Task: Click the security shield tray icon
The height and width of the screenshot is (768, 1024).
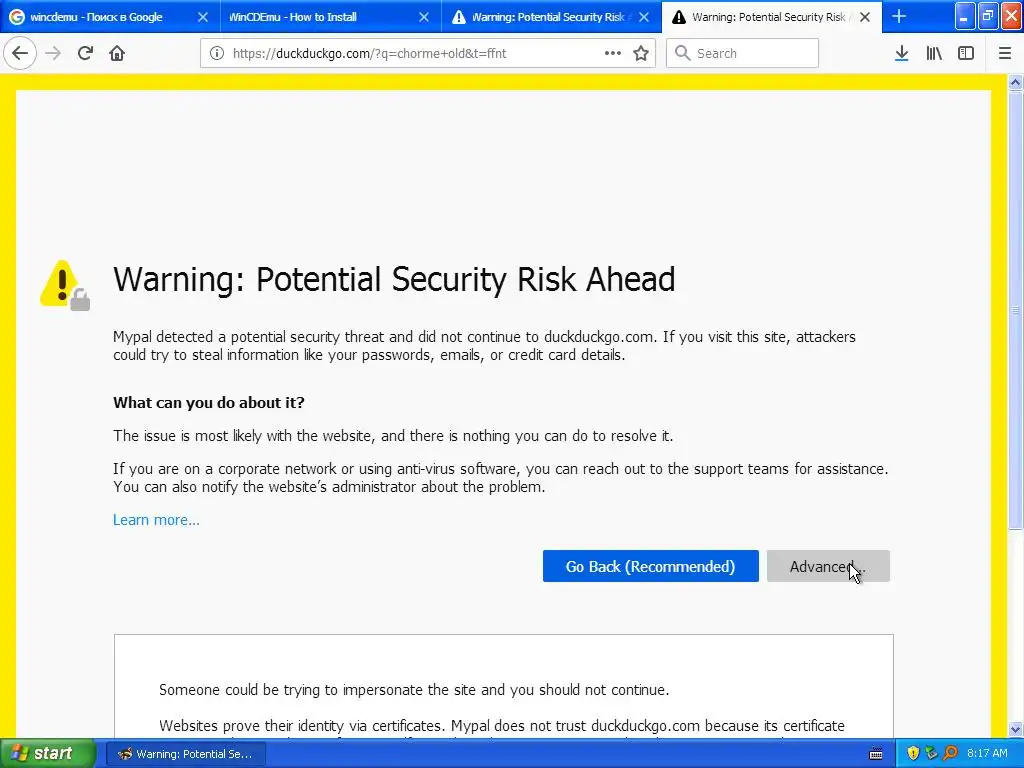Action: tap(913, 753)
